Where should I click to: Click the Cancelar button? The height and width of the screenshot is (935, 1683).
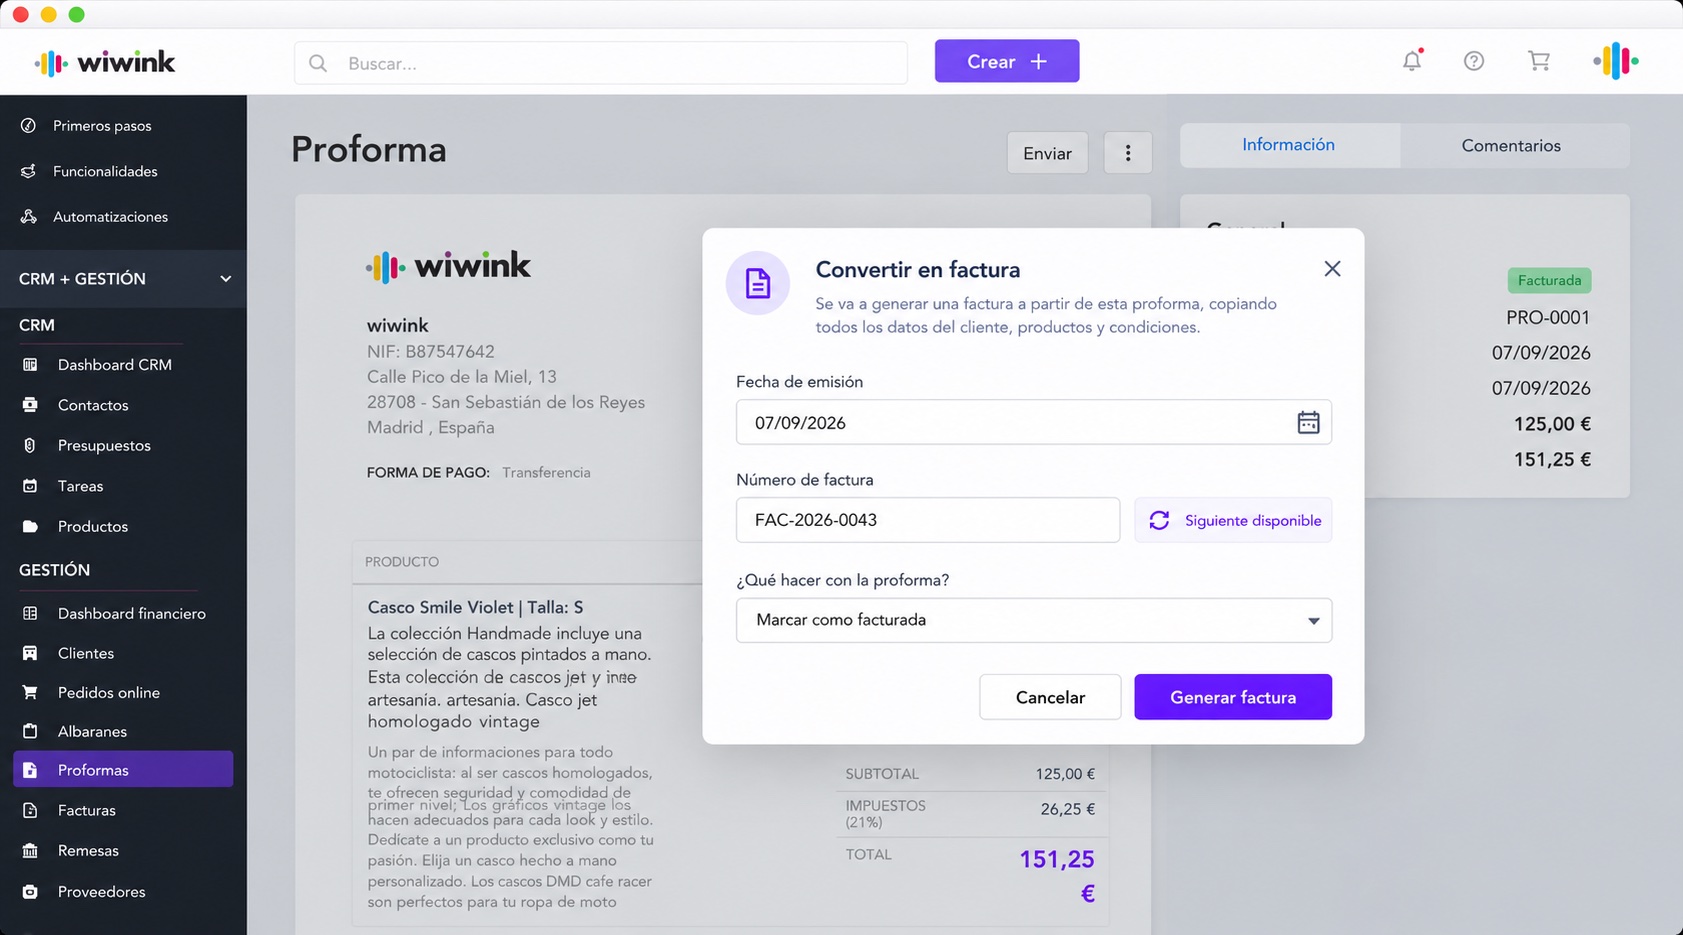1050,697
